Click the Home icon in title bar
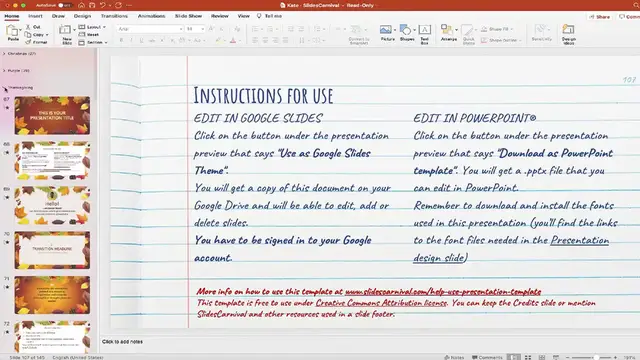 tap(81, 5)
